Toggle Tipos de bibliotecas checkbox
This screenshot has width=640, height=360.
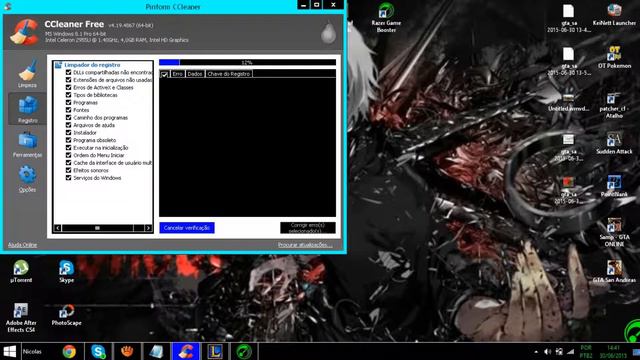pos(69,95)
